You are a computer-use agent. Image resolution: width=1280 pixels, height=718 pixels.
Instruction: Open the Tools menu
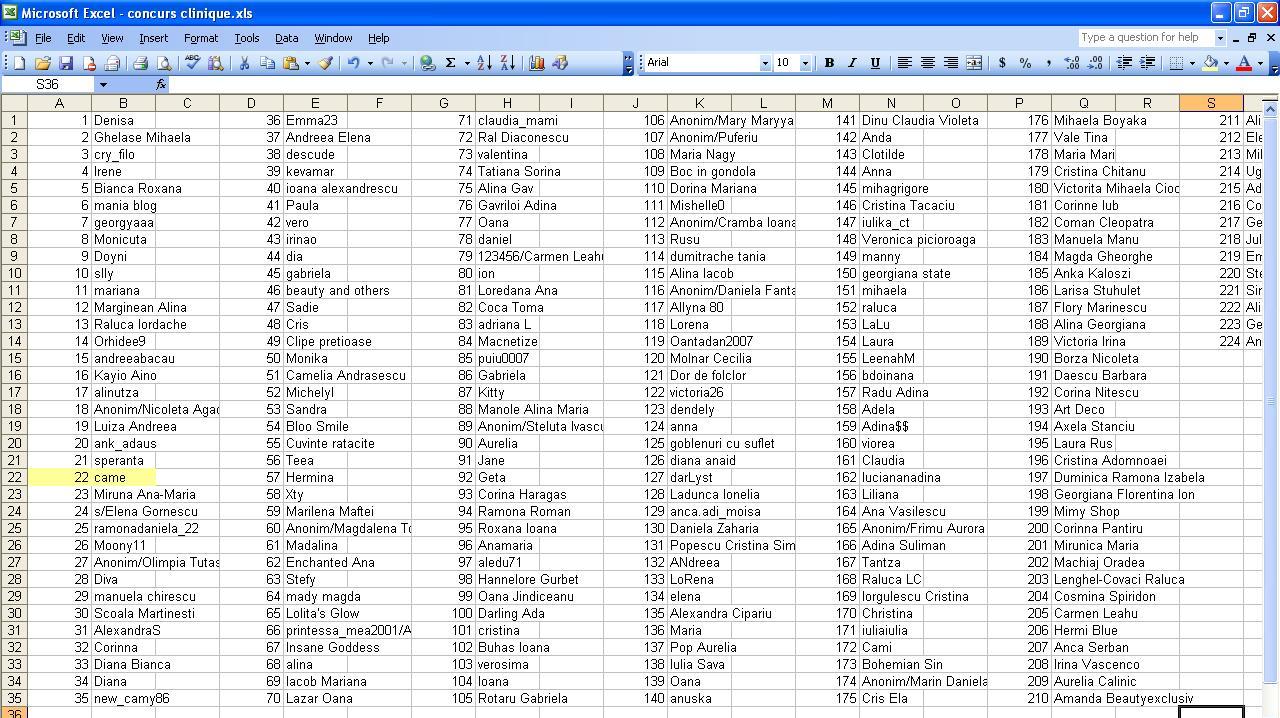click(x=246, y=38)
